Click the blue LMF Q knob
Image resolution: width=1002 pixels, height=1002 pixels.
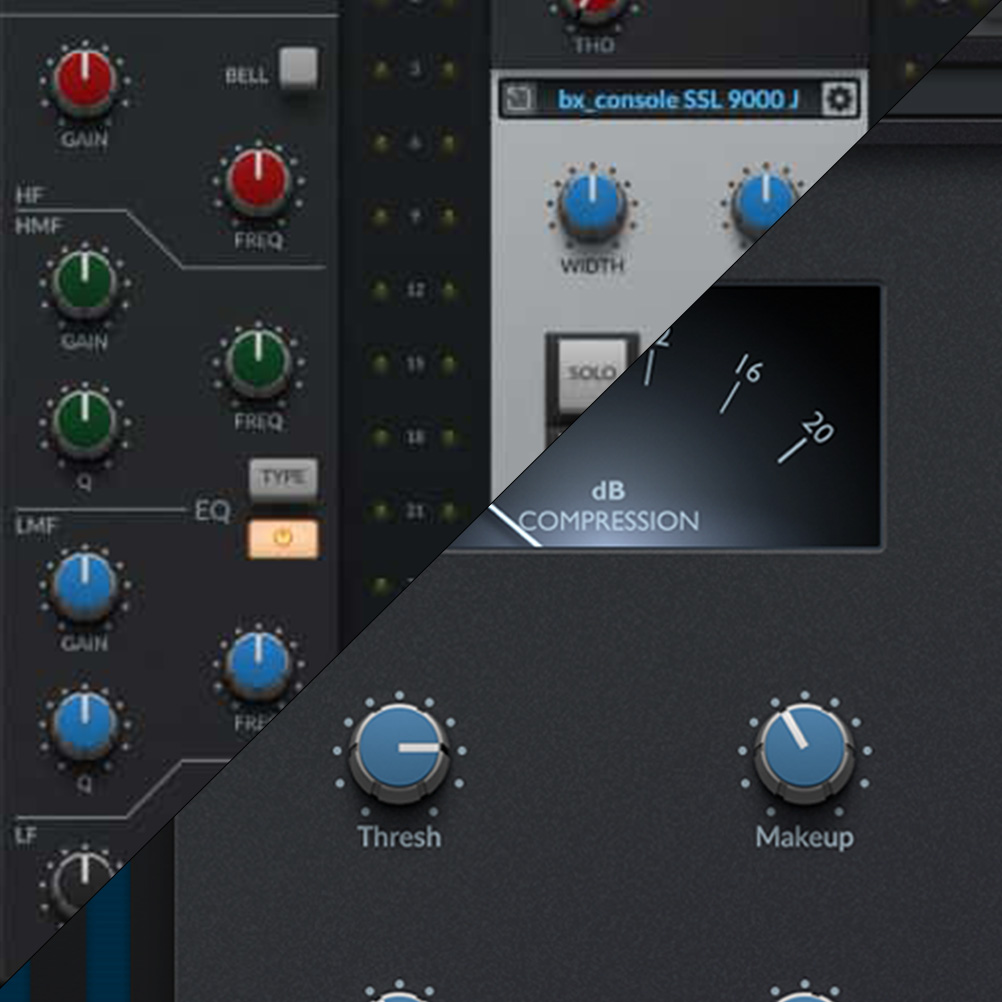85,725
